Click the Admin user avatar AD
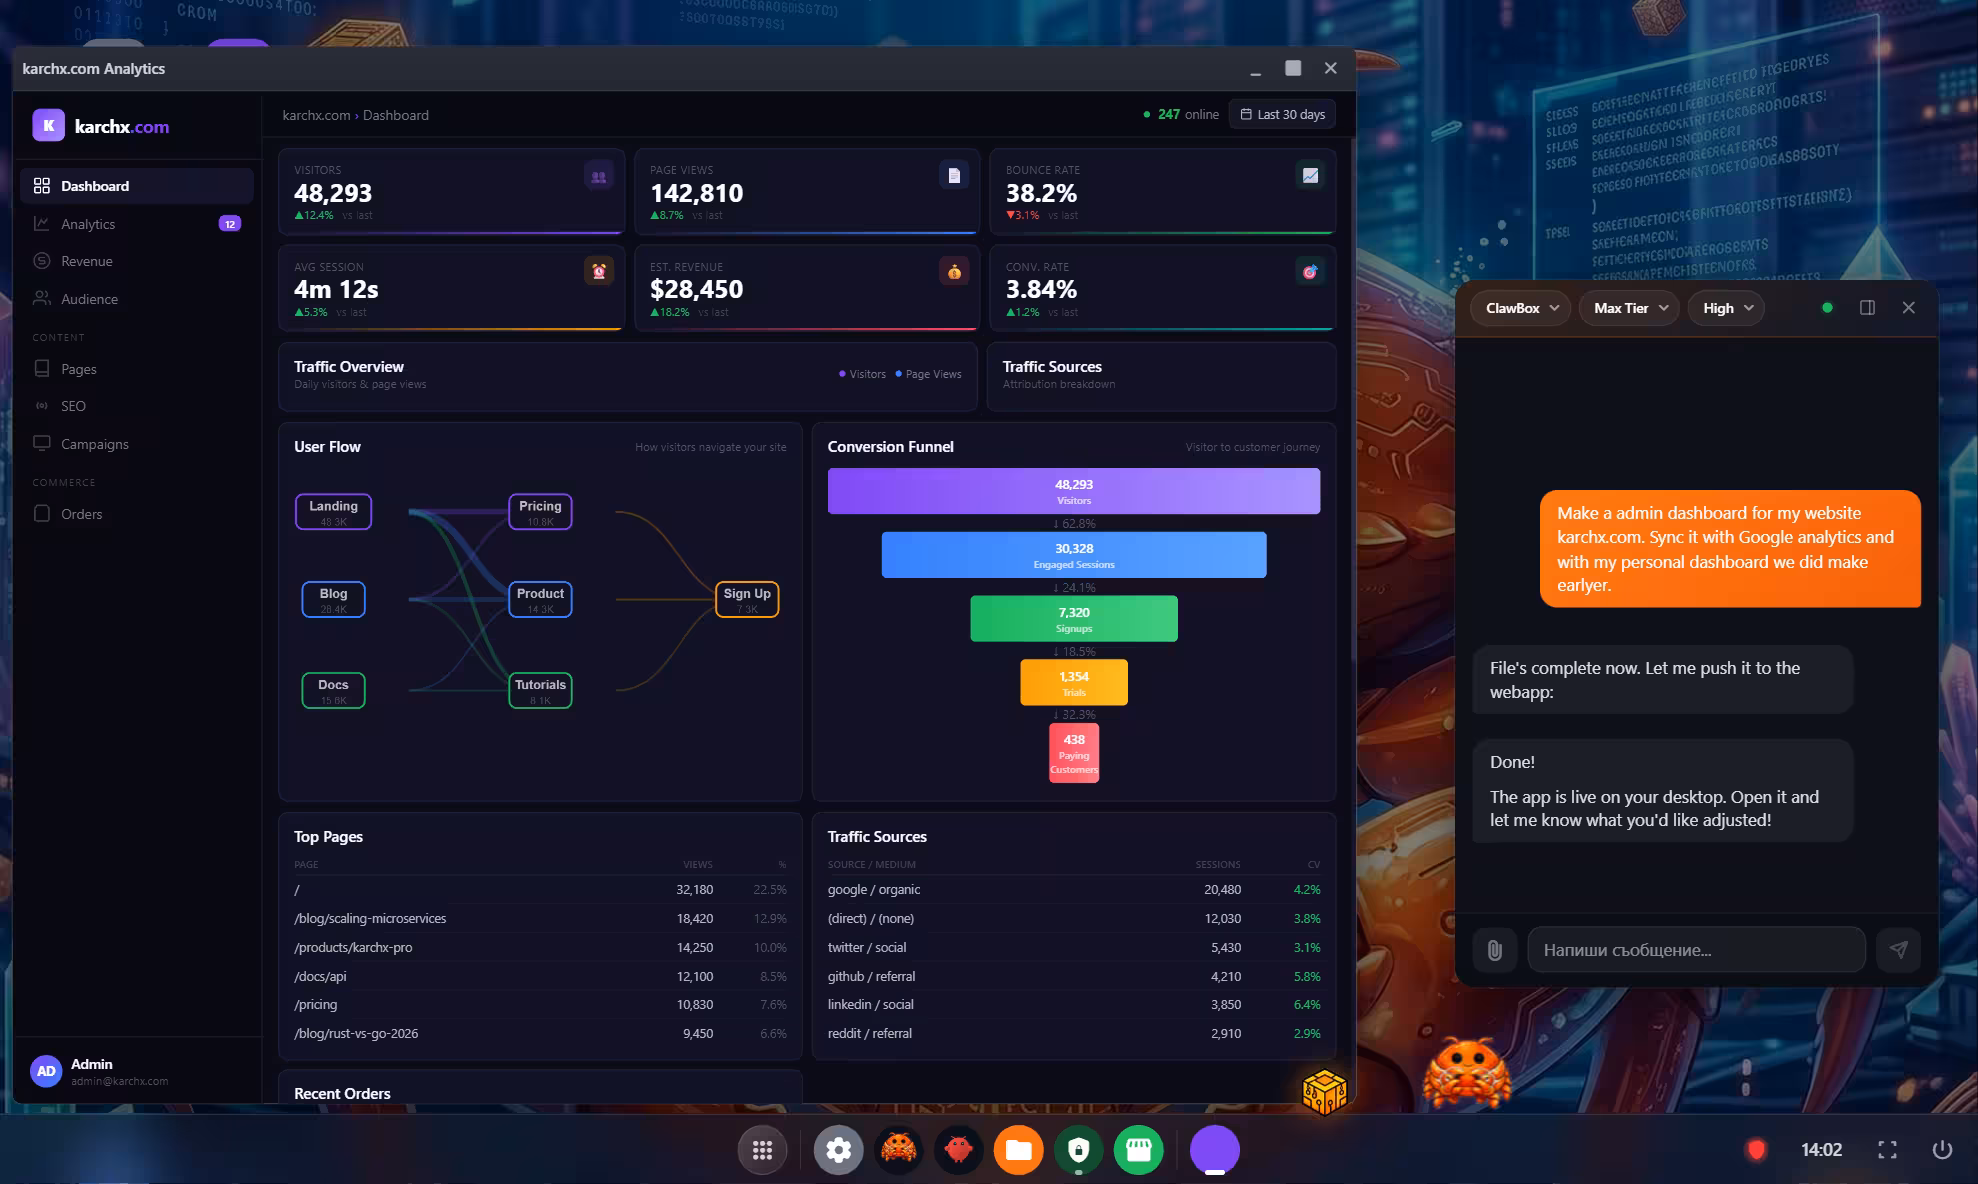Image resolution: width=1978 pixels, height=1184 pixels. pos(46,1071)
